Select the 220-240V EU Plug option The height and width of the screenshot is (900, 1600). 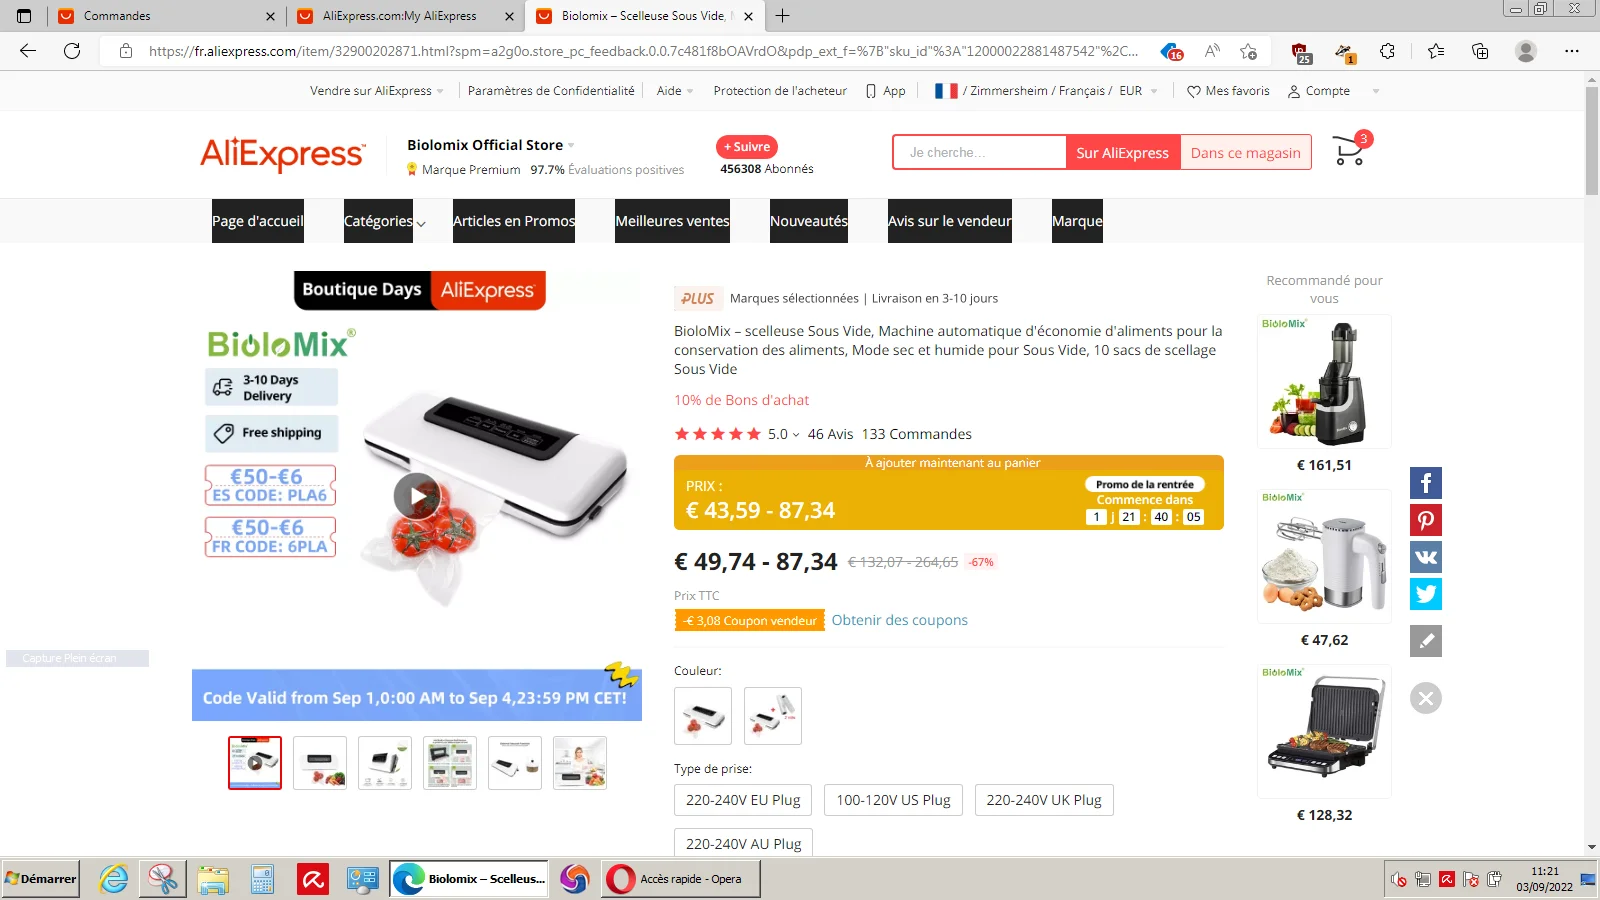point(743,800)
